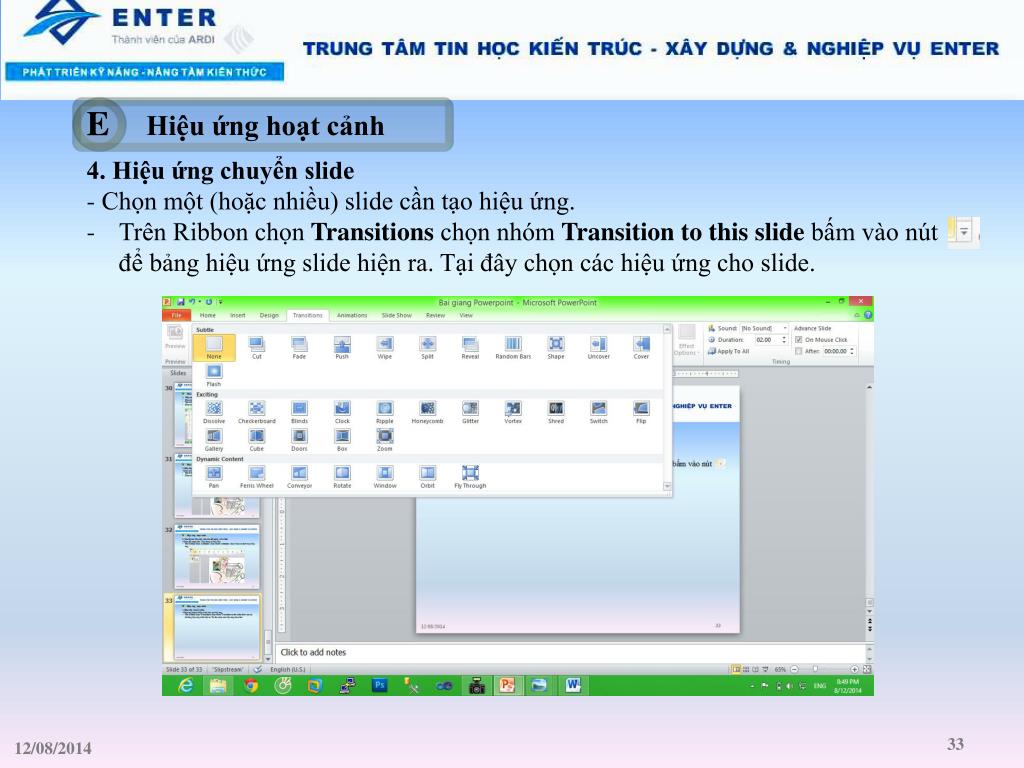The width and height of the screenshot is (1024, 768).
Task: Select the Ferris Wheel transition
Action: pos(257,477)
